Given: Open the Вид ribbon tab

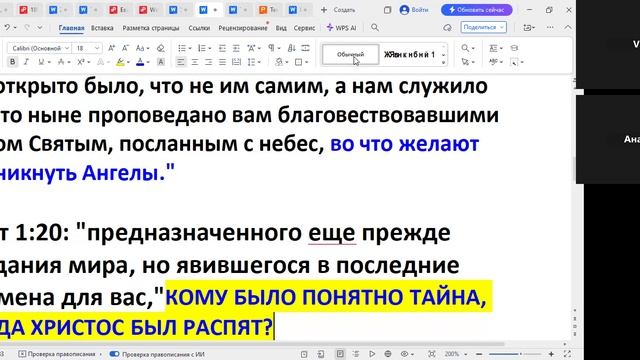Looking at the screenshot, I should (x=281, y=28).
